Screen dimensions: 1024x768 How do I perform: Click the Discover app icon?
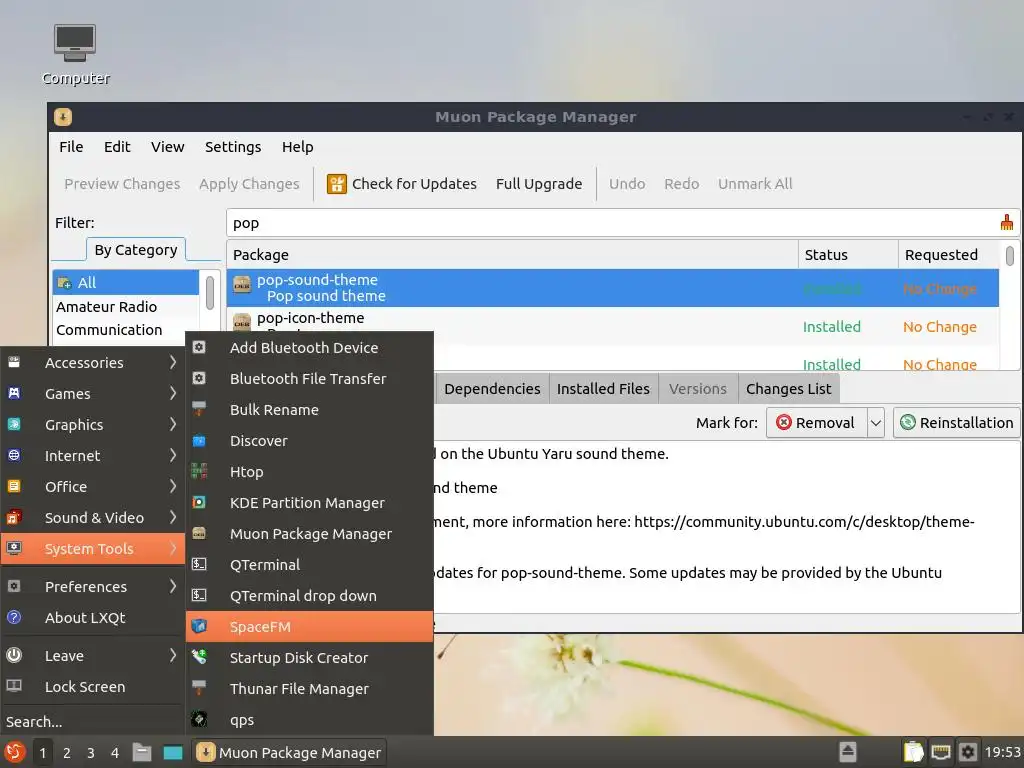(199, 441)
